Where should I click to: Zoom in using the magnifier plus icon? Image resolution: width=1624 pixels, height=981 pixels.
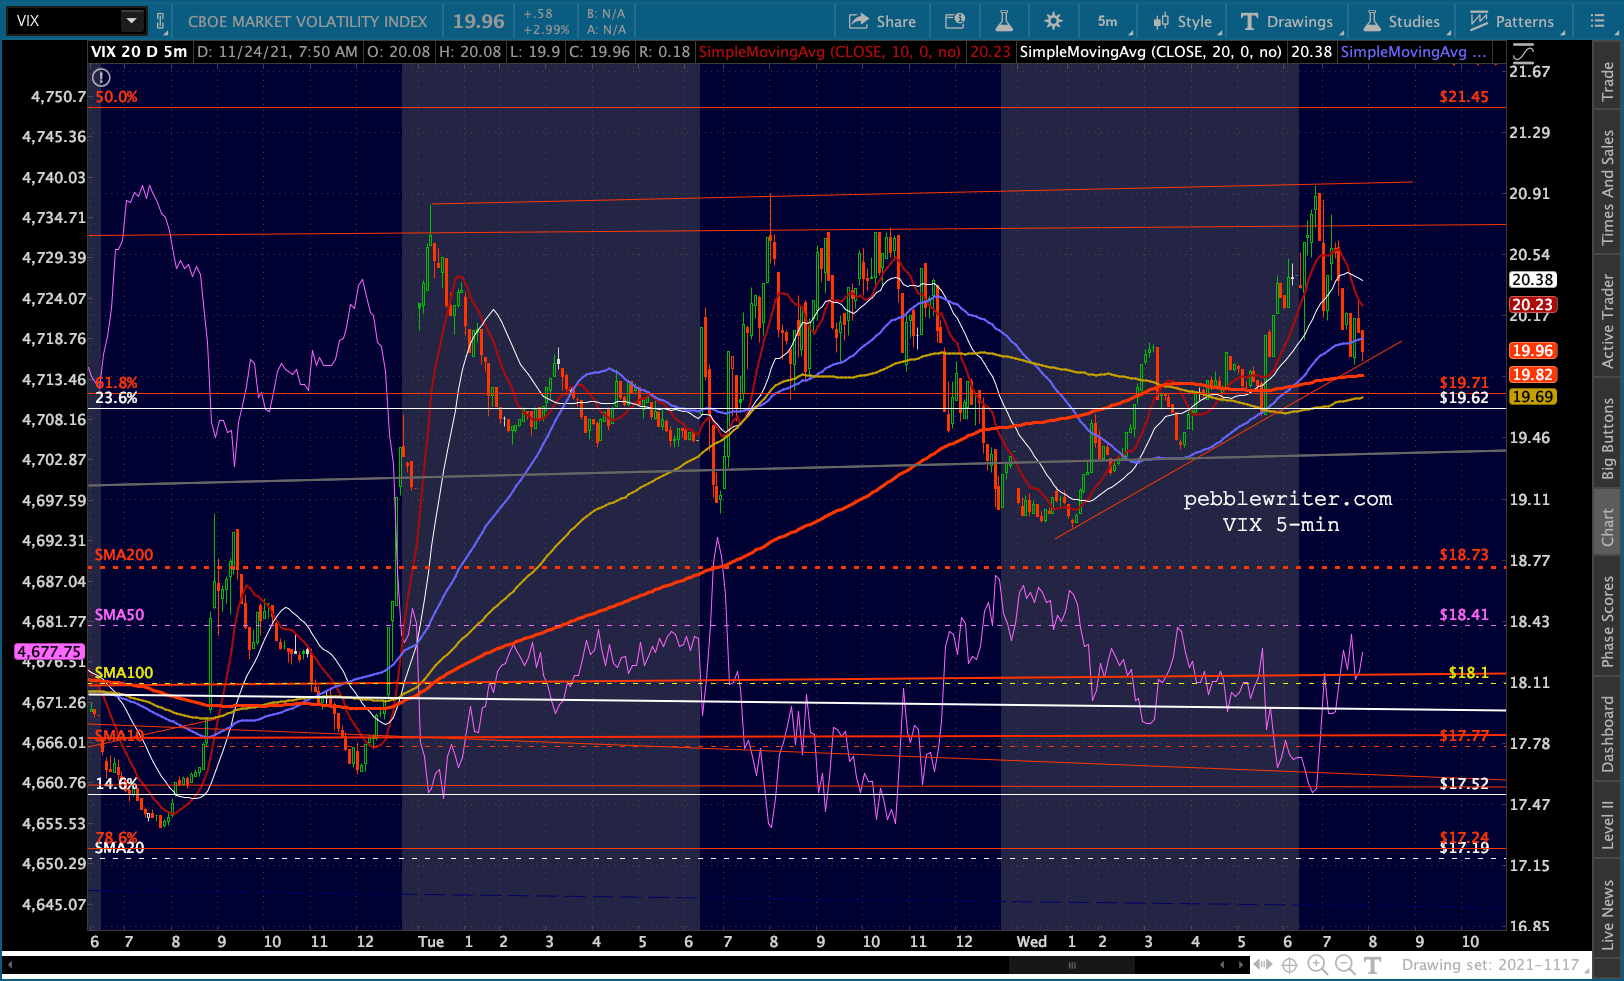tap(1317, 964)
